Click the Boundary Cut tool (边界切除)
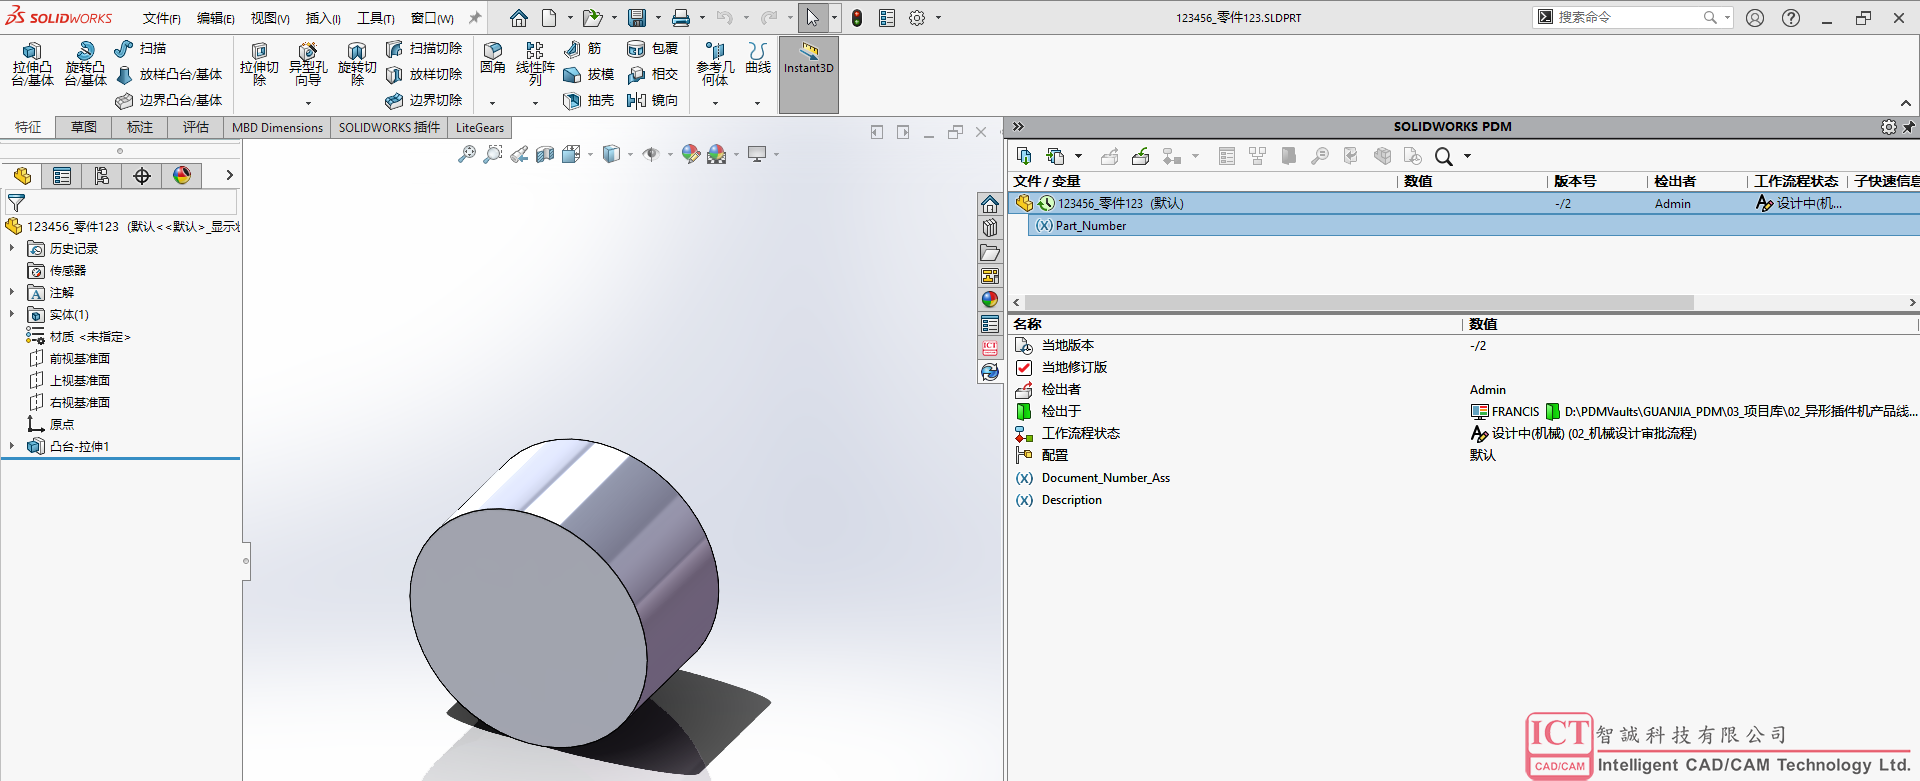This screenshot has width=1920, height=781. pos(424,100)
